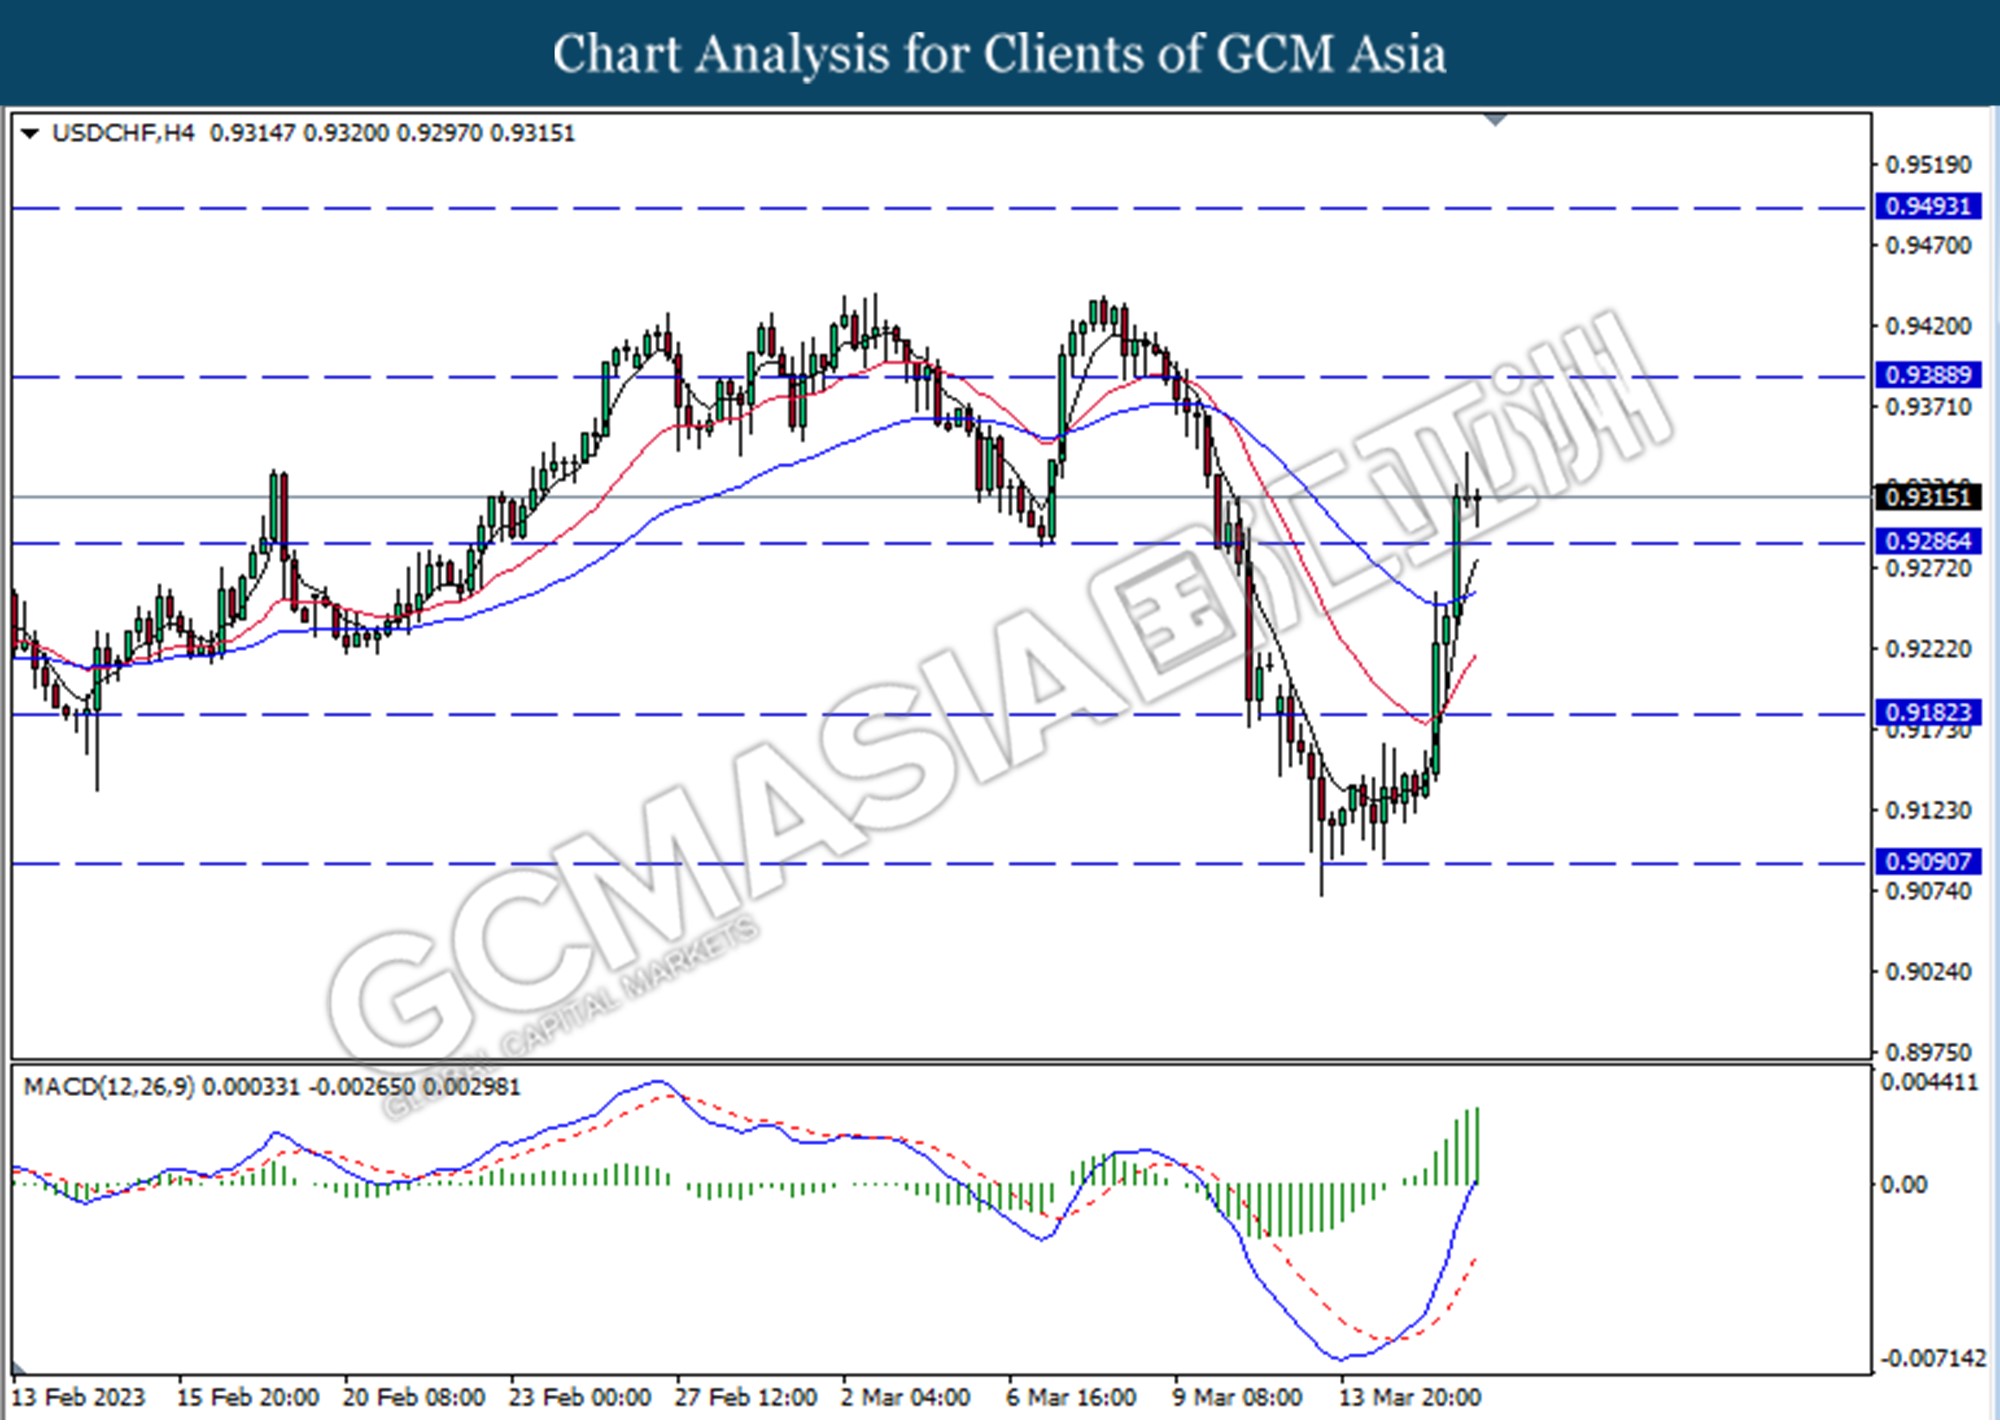Click the 13 Feb 2023 date label

tap(78, 1398)
